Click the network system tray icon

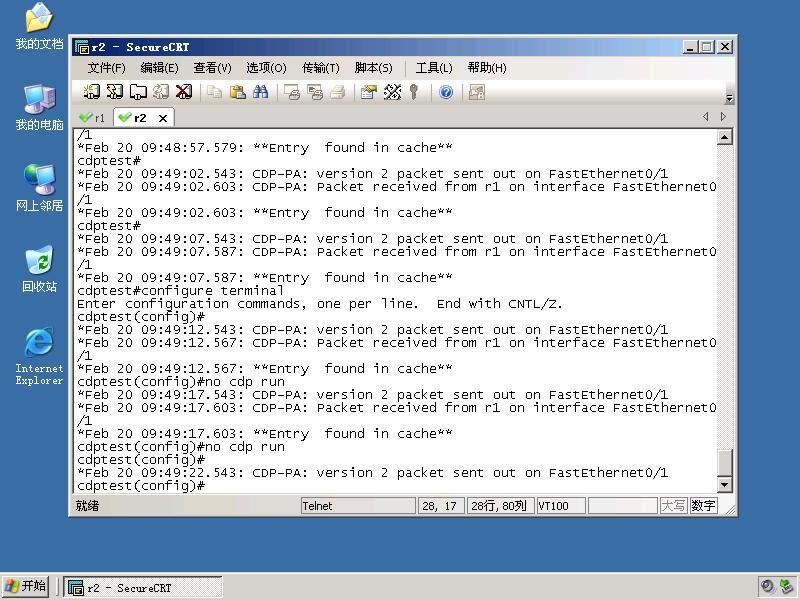(787, 587)
